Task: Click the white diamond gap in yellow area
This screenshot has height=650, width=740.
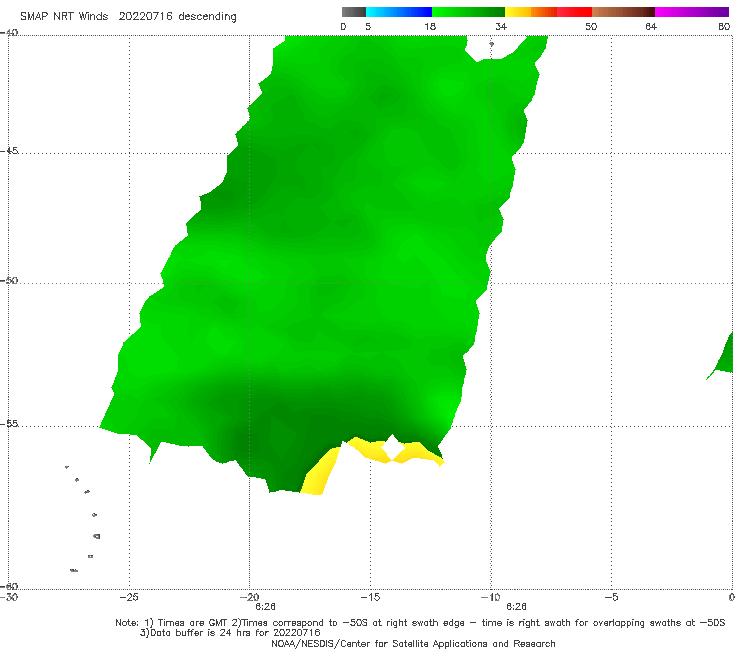Action: 392,447
